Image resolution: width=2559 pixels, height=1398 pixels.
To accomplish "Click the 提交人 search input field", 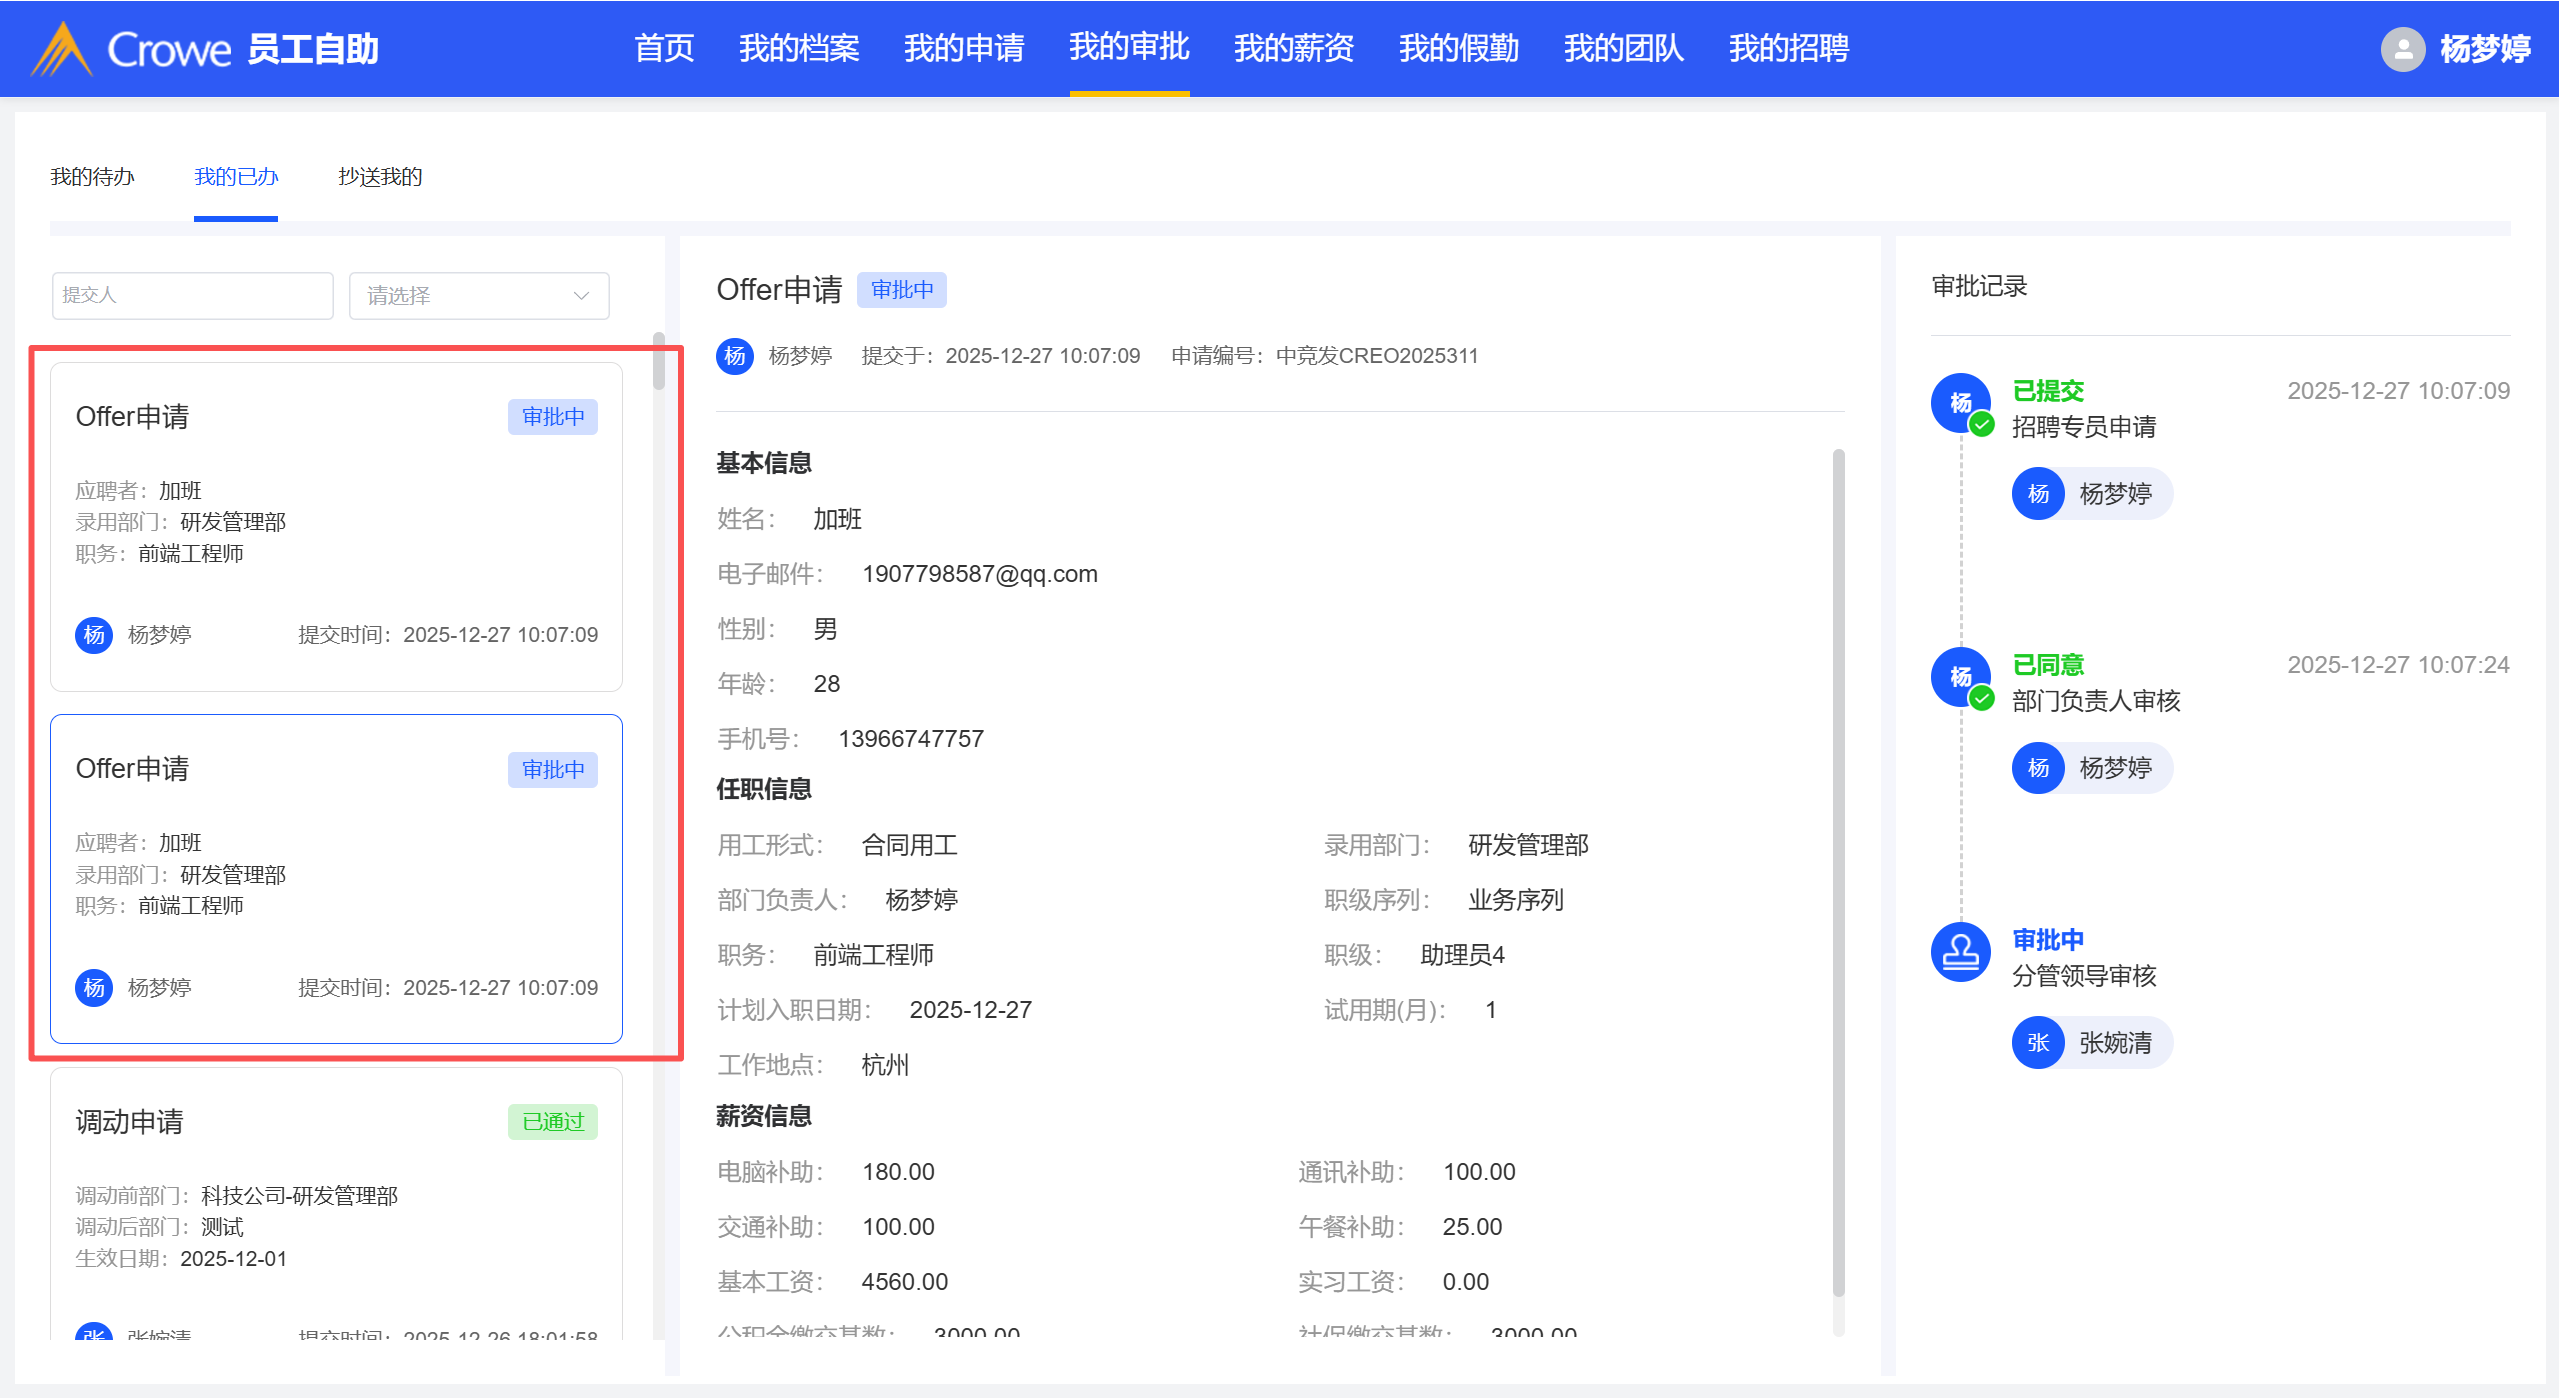I will coord(192,296).
